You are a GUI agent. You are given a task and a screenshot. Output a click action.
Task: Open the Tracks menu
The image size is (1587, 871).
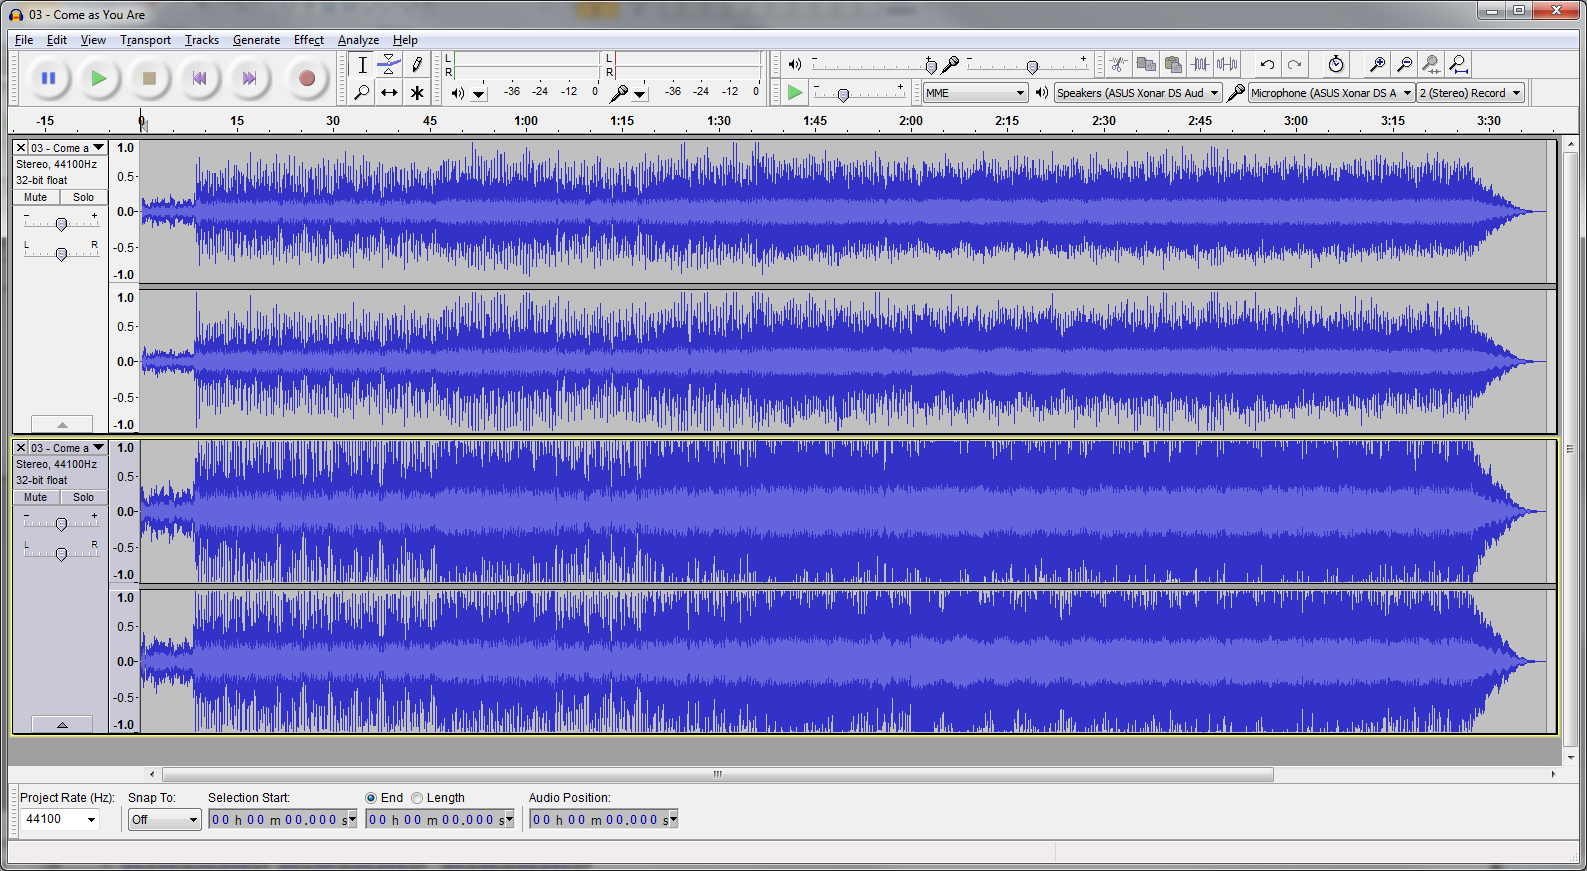pos(202,40)
